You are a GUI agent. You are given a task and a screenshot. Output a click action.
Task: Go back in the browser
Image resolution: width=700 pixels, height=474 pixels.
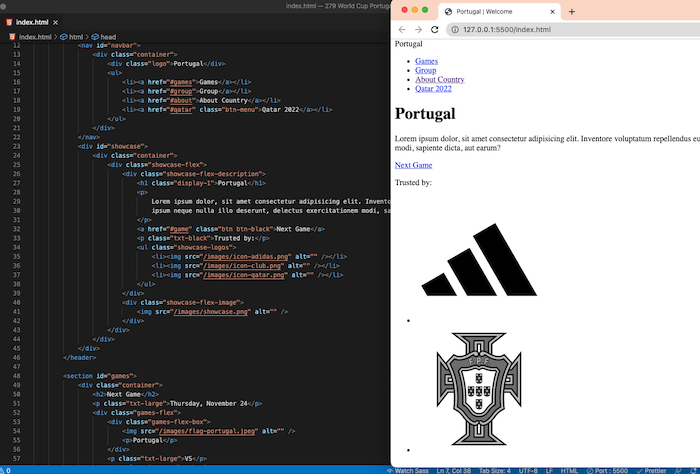pyautogui.click(x=402, y=29)
